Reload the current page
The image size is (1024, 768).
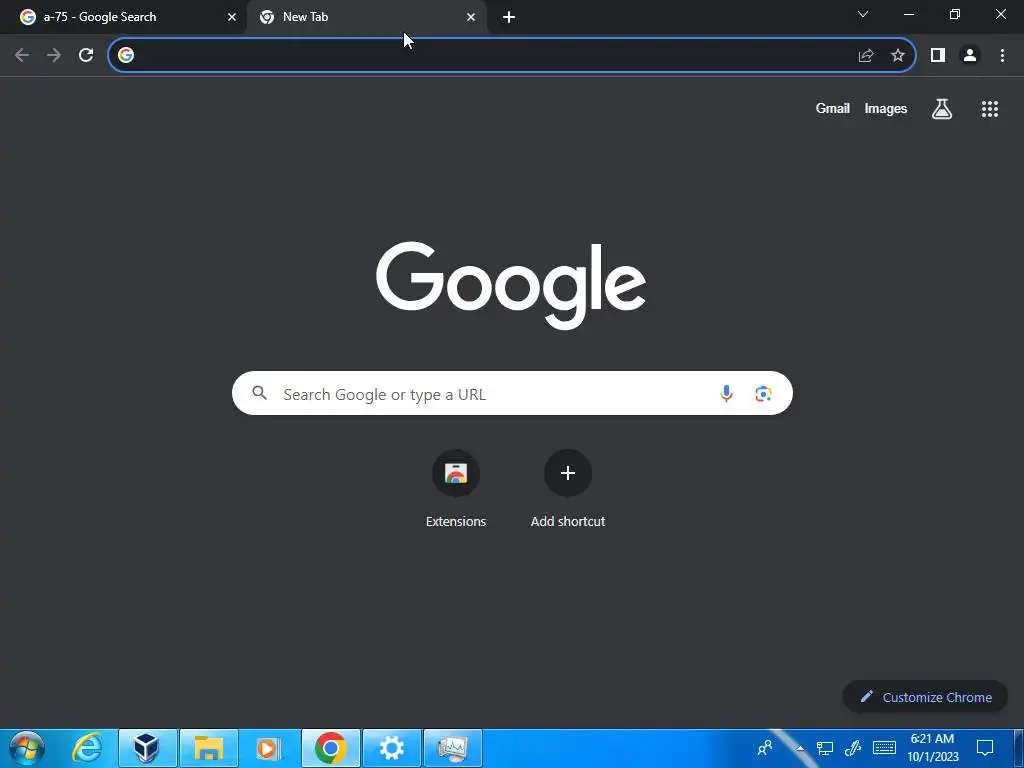click(x=86, y=56)
